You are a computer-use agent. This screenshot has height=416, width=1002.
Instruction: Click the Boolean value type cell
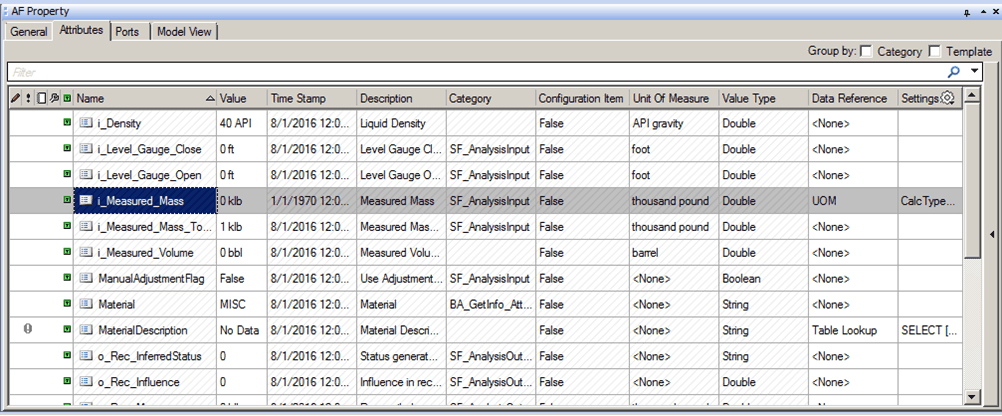764,279
